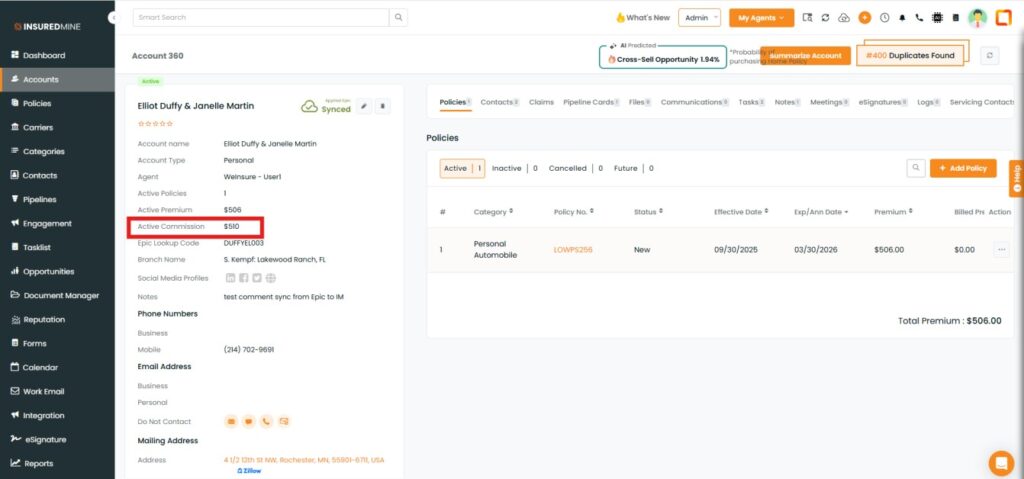The height and width of the screenshot is (479, 1024).
Task: Click the phone dialer icon in header
Action: pyautogui.click(x=919, y=18)
